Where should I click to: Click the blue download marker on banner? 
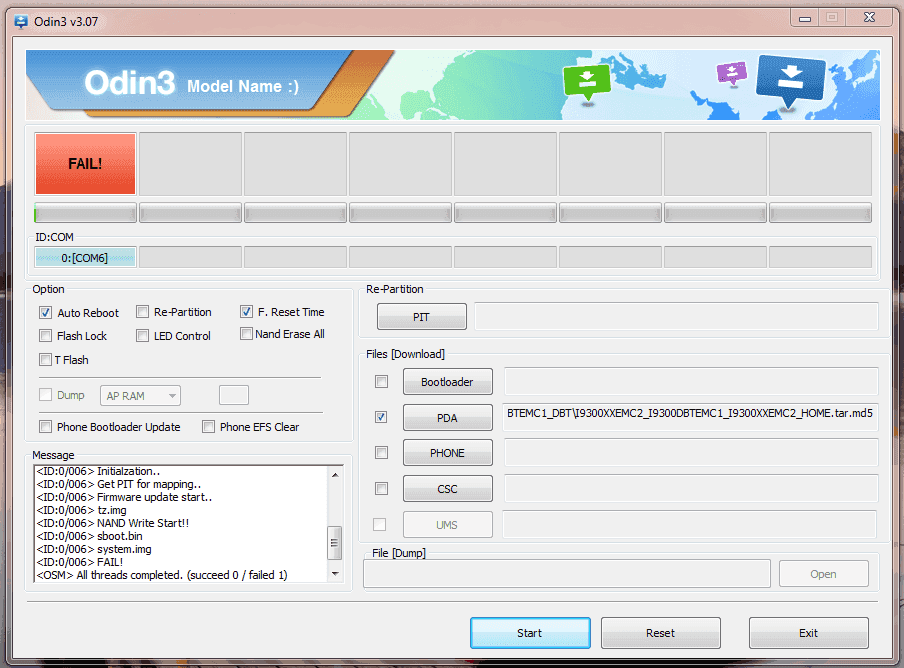point(790,81)
